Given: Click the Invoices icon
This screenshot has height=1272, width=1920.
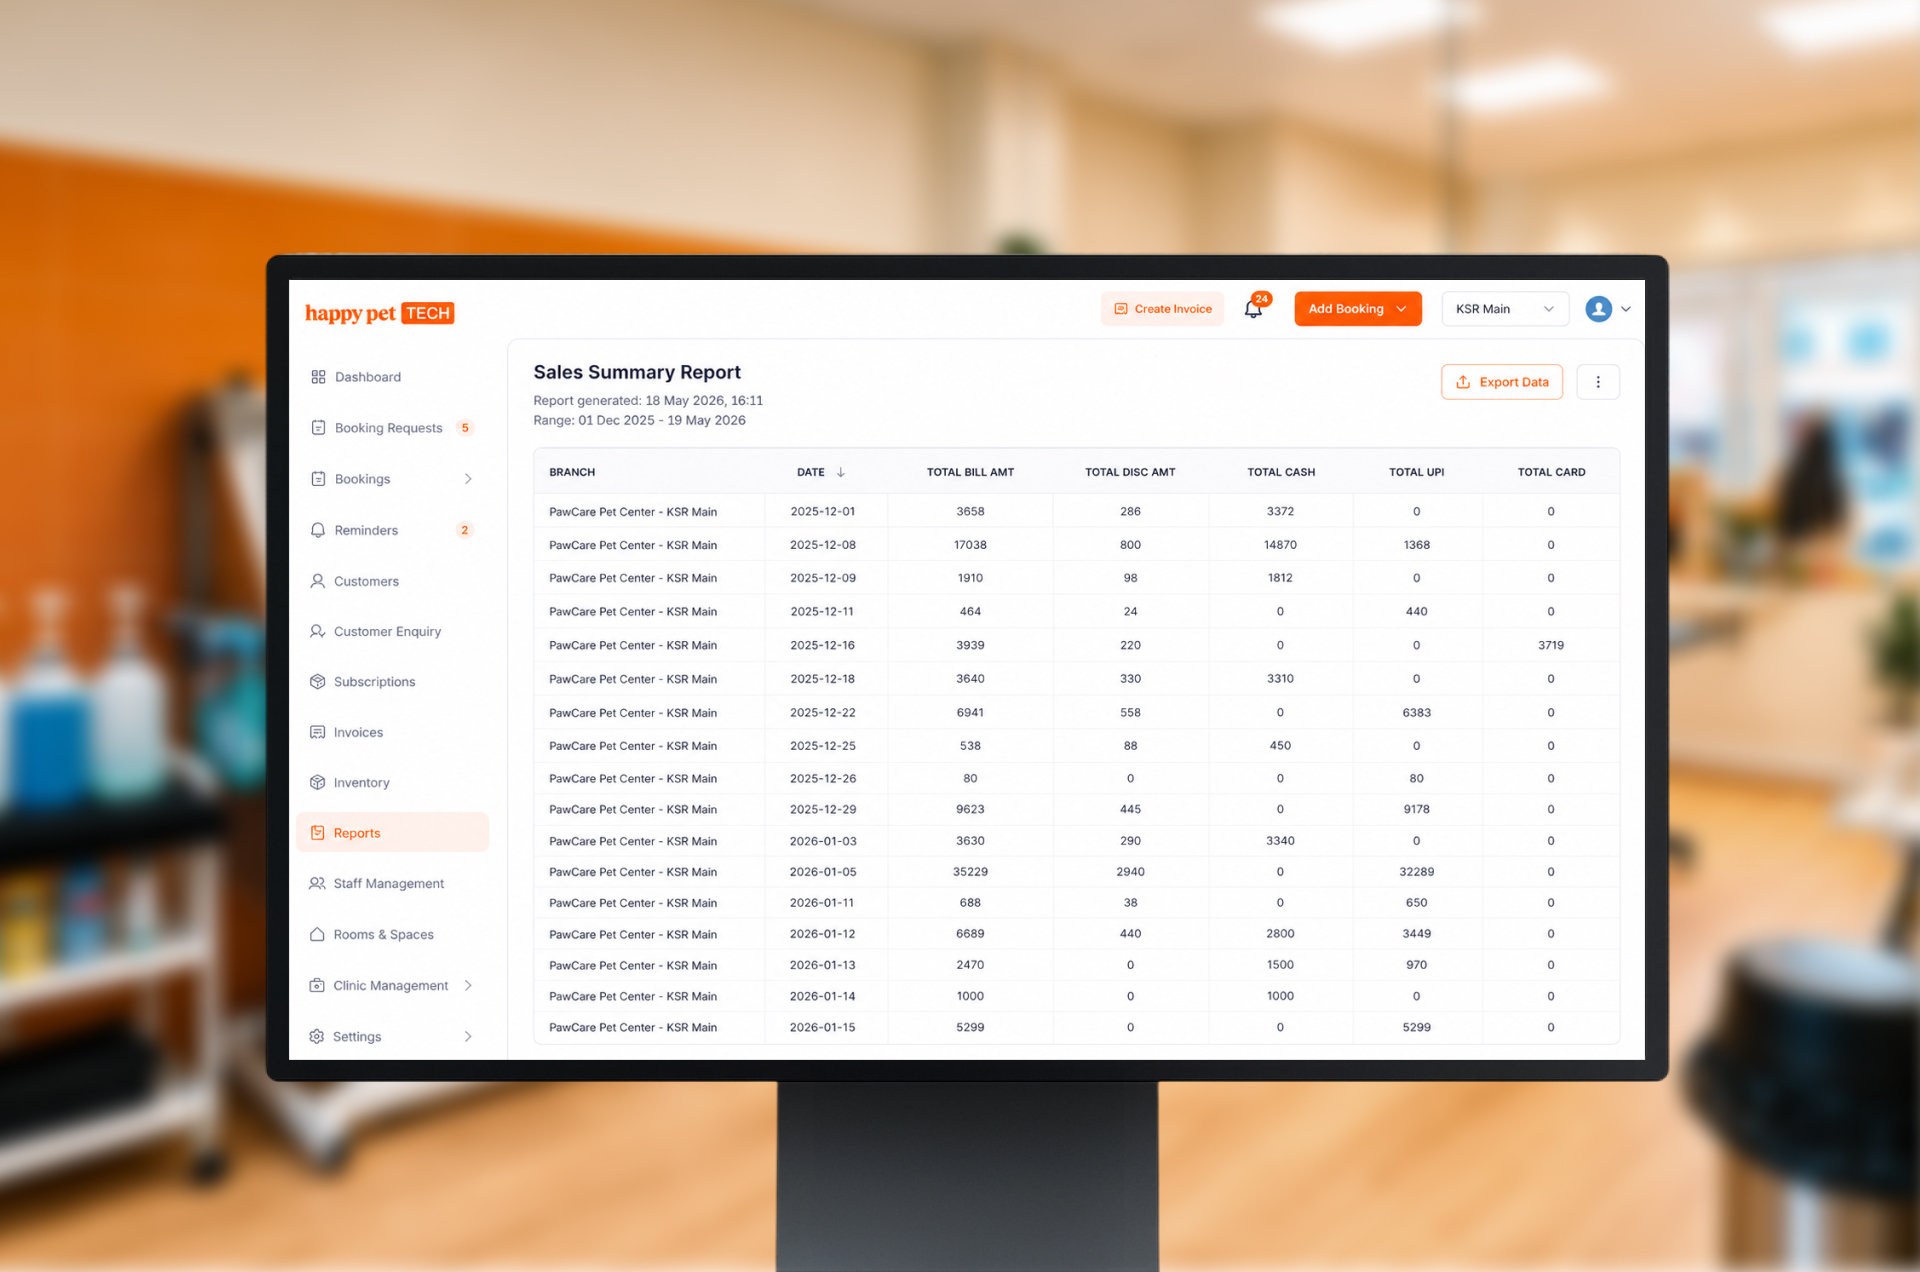Looking at the screenshot, I should click(x=318, y=732).
